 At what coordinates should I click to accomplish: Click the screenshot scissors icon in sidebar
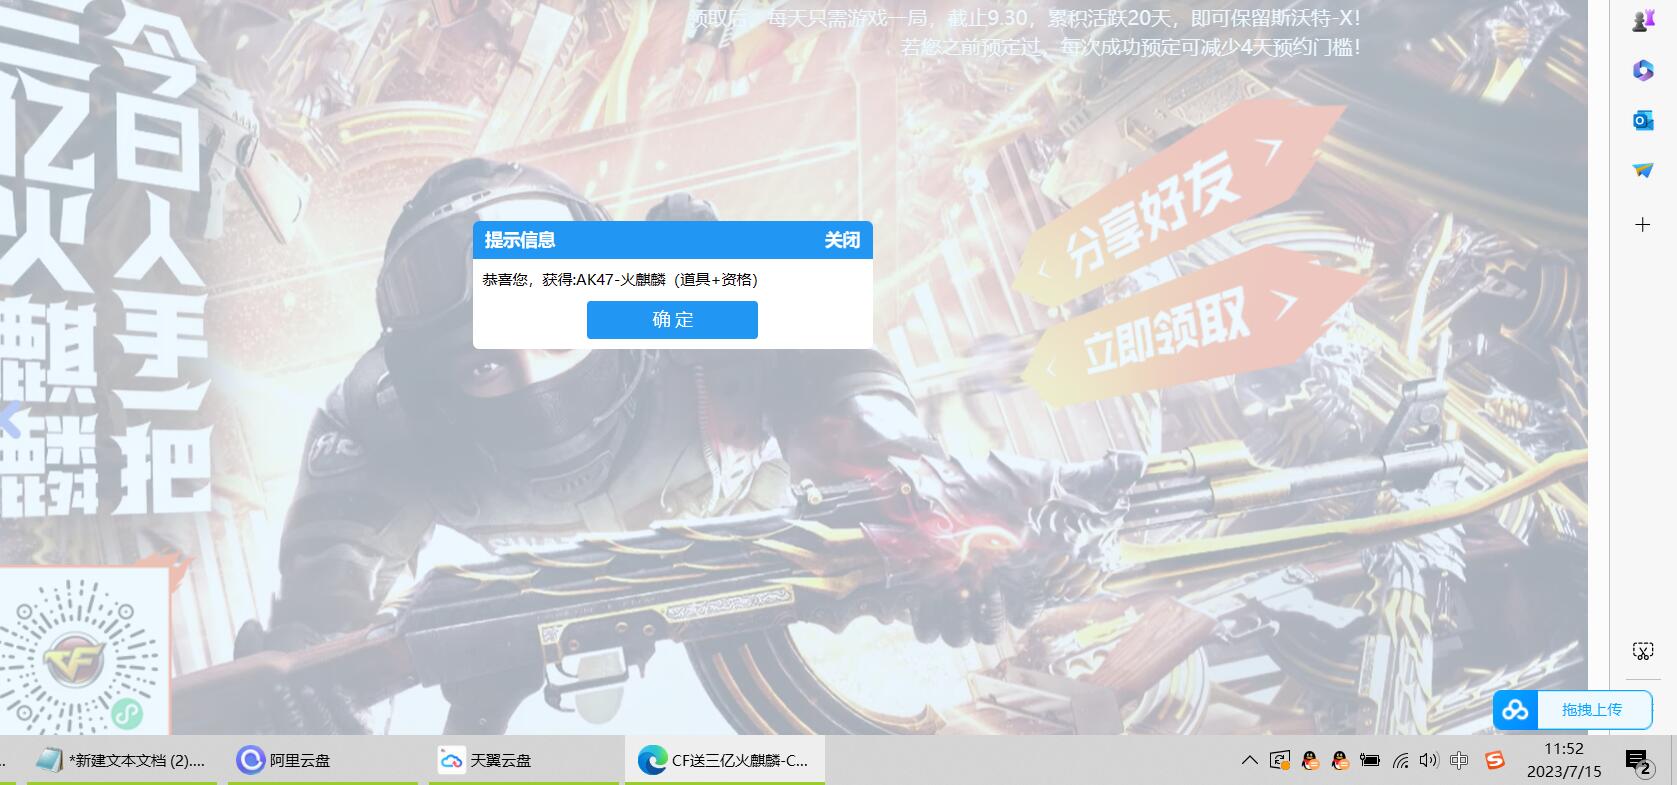coord(1642,651)
